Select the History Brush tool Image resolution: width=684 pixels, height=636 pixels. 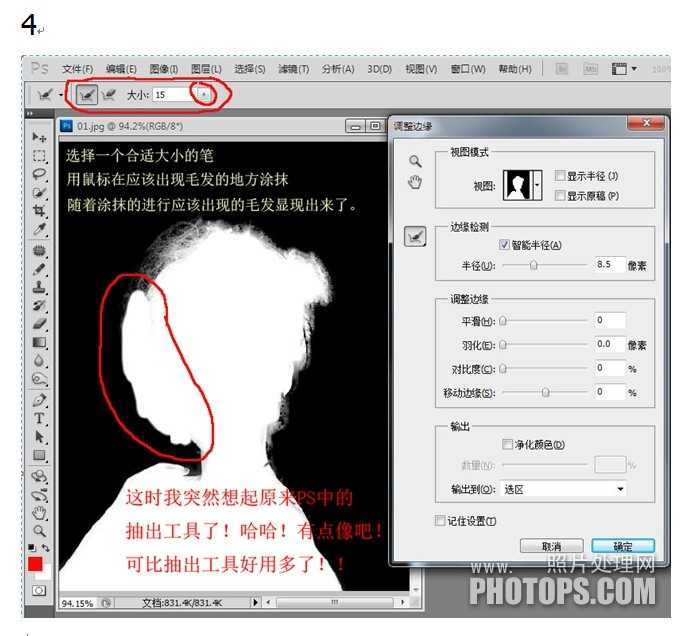[39, 305]
